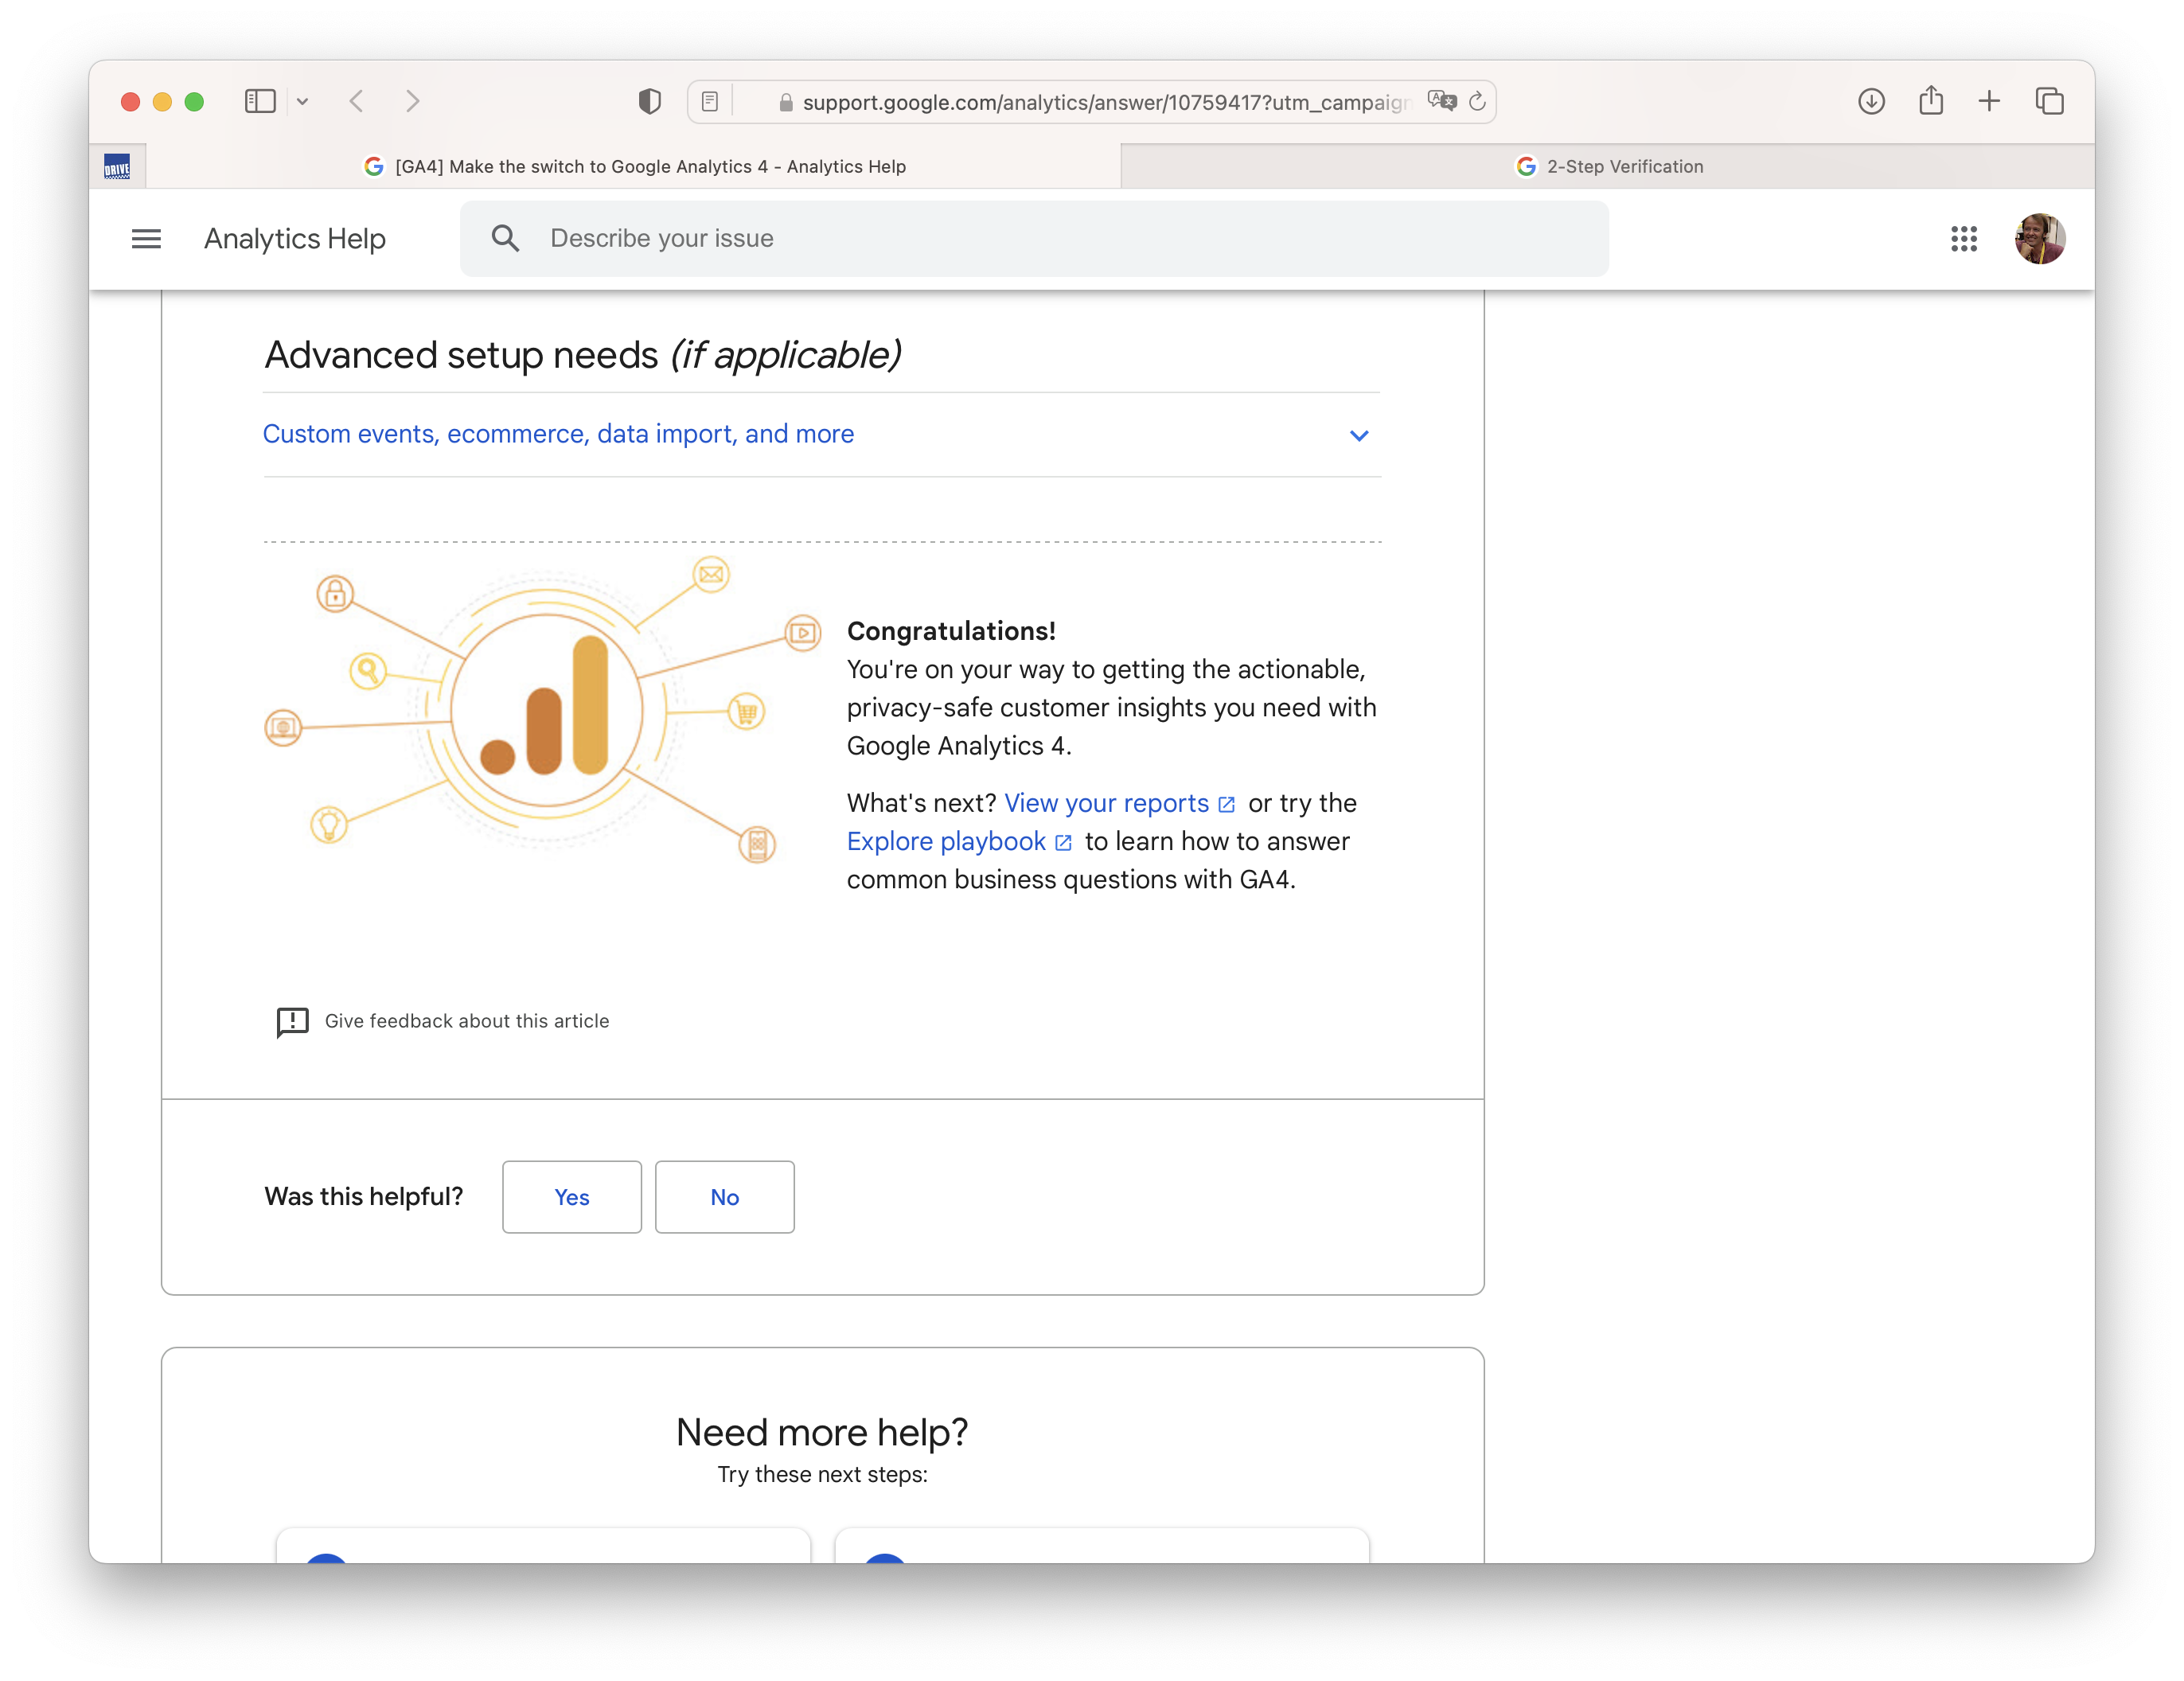This screenshot has width=2184, height=1681.
Task: Expand Custom events, ecommerce, data import section
Action: click(x=558, y=434)
